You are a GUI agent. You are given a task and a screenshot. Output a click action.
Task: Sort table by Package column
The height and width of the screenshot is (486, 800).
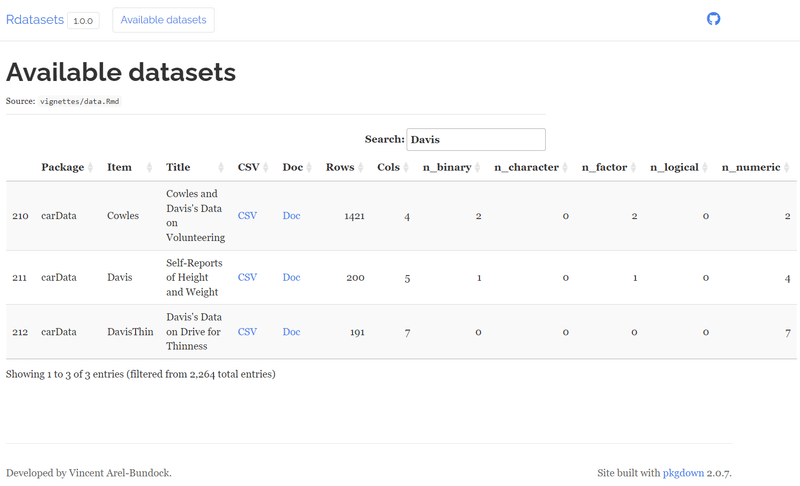(x=63, y=167)
